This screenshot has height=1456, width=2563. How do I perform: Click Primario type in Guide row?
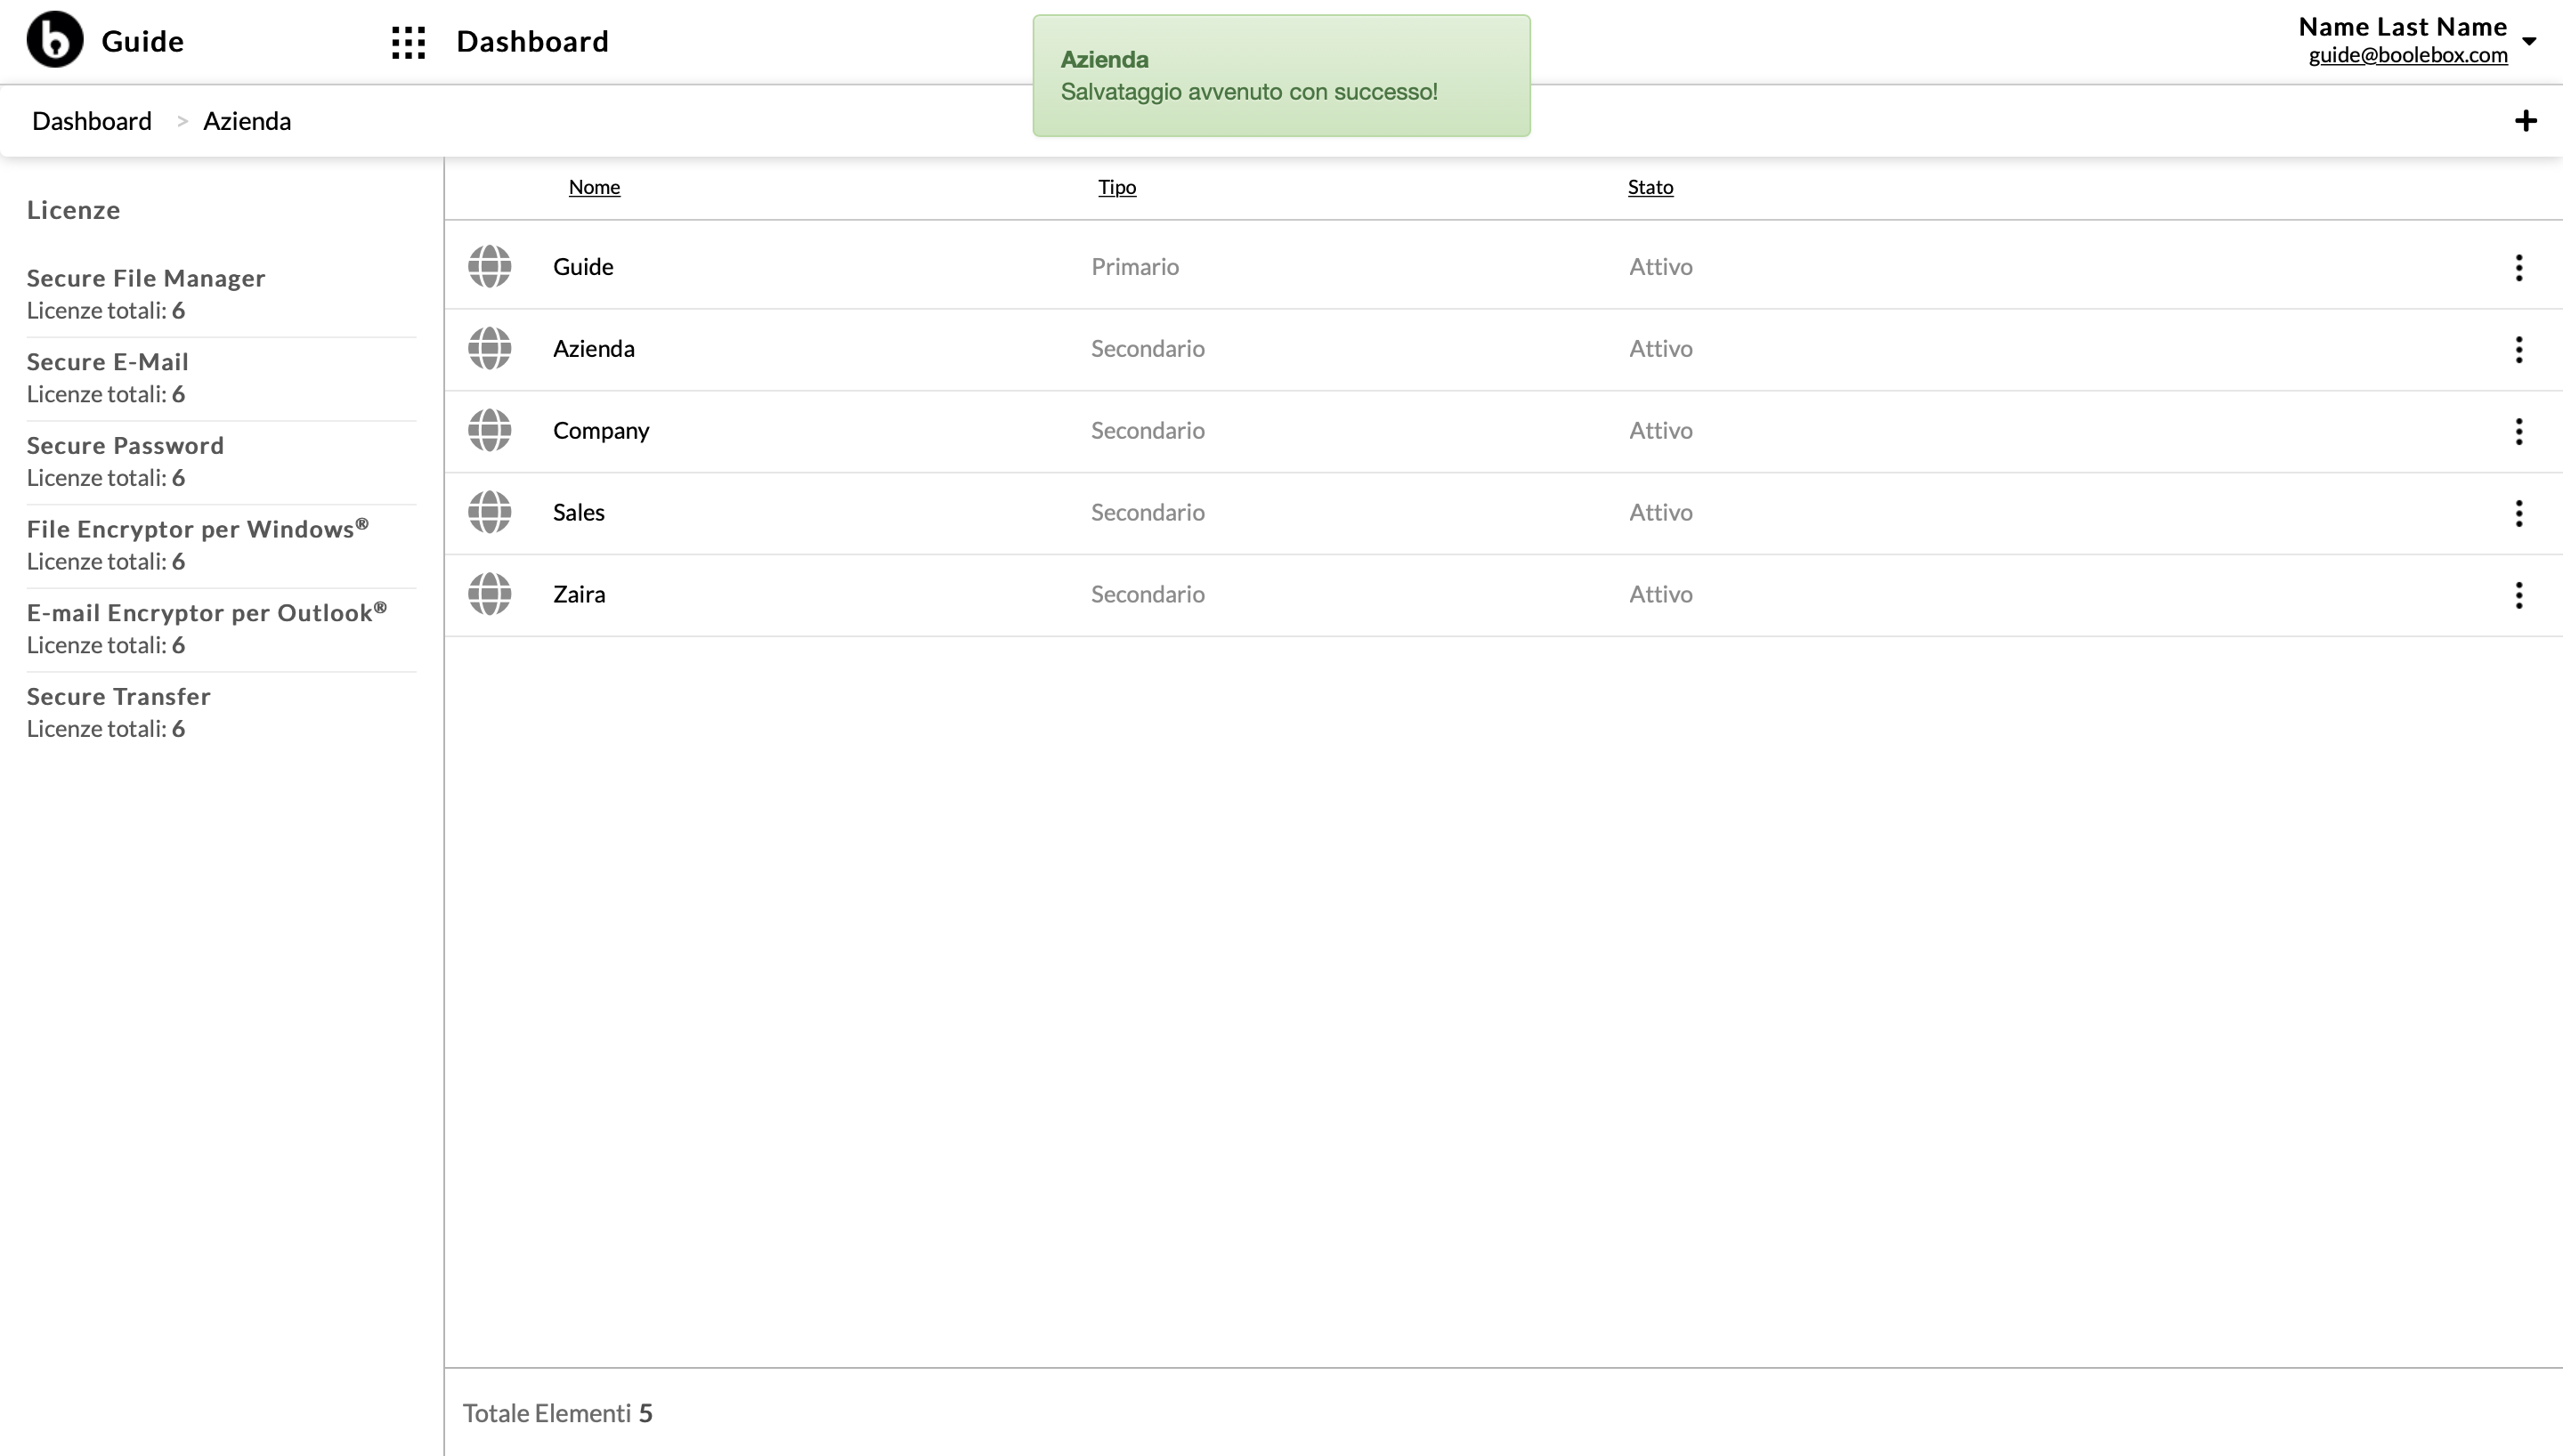(1135, 266)
